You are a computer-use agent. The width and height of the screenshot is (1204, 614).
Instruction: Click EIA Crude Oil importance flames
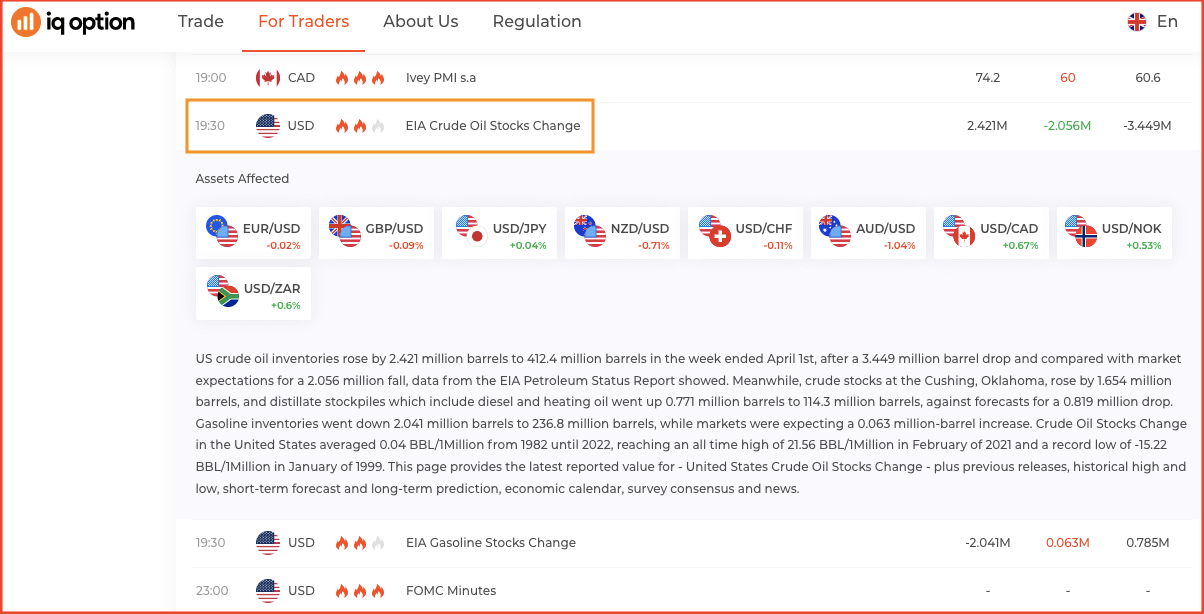point(359,126)
